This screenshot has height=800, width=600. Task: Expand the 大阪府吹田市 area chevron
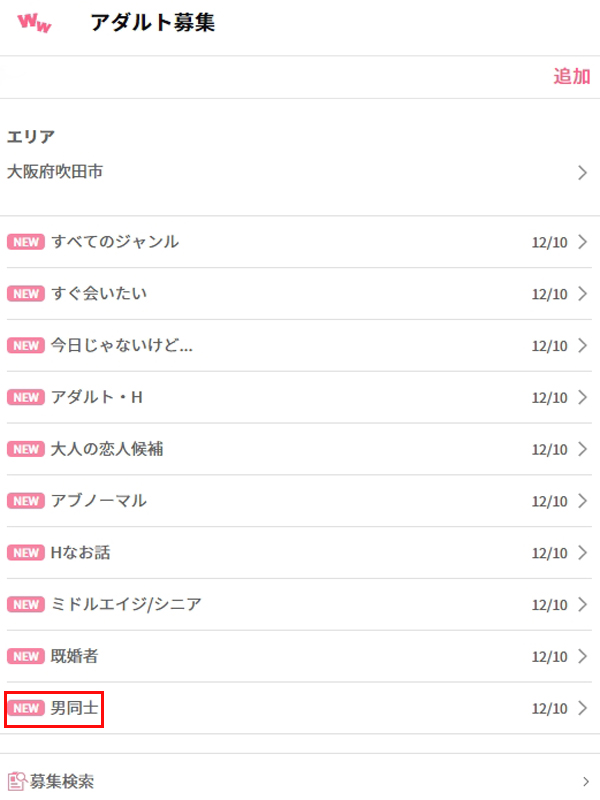[583, 173]
